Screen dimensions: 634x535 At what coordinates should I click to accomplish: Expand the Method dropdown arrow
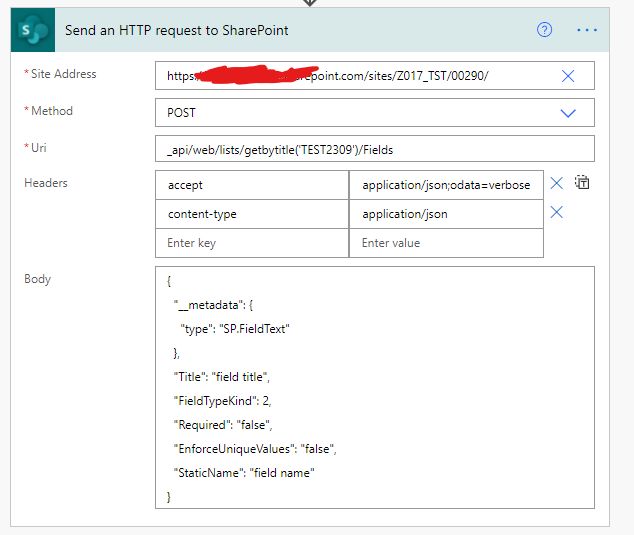pos(568,113)
